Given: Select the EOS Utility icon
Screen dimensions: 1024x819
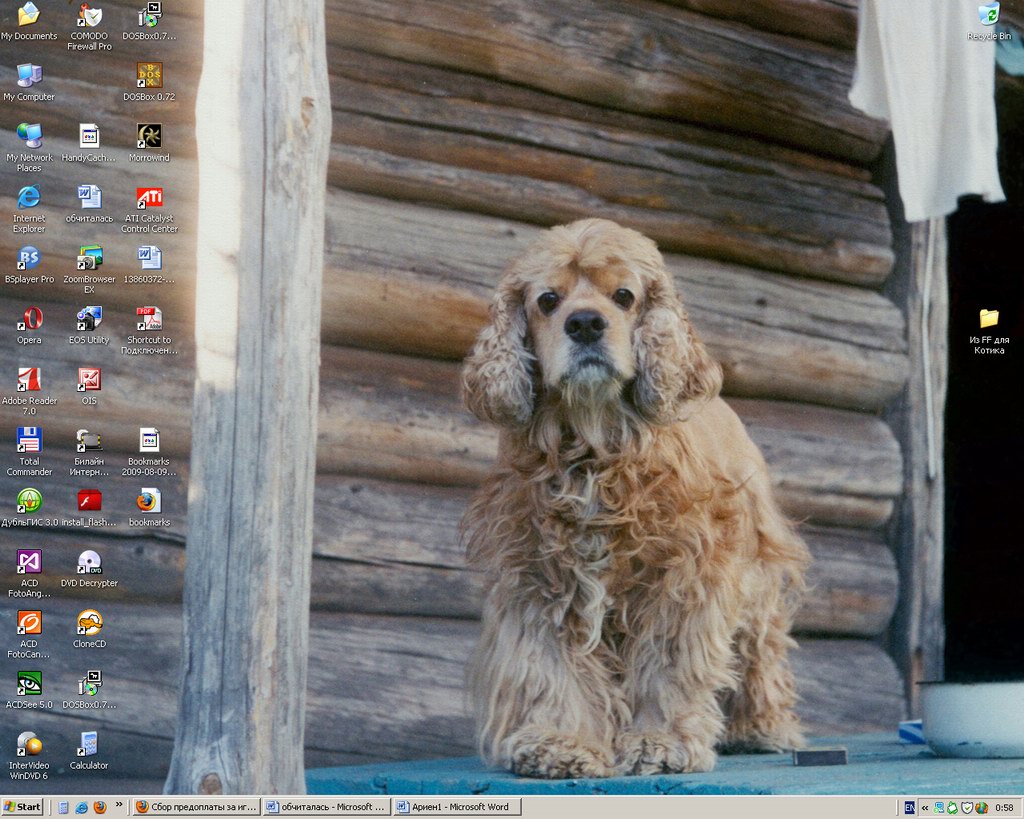Looking at the screenshot, I should 89,325.
